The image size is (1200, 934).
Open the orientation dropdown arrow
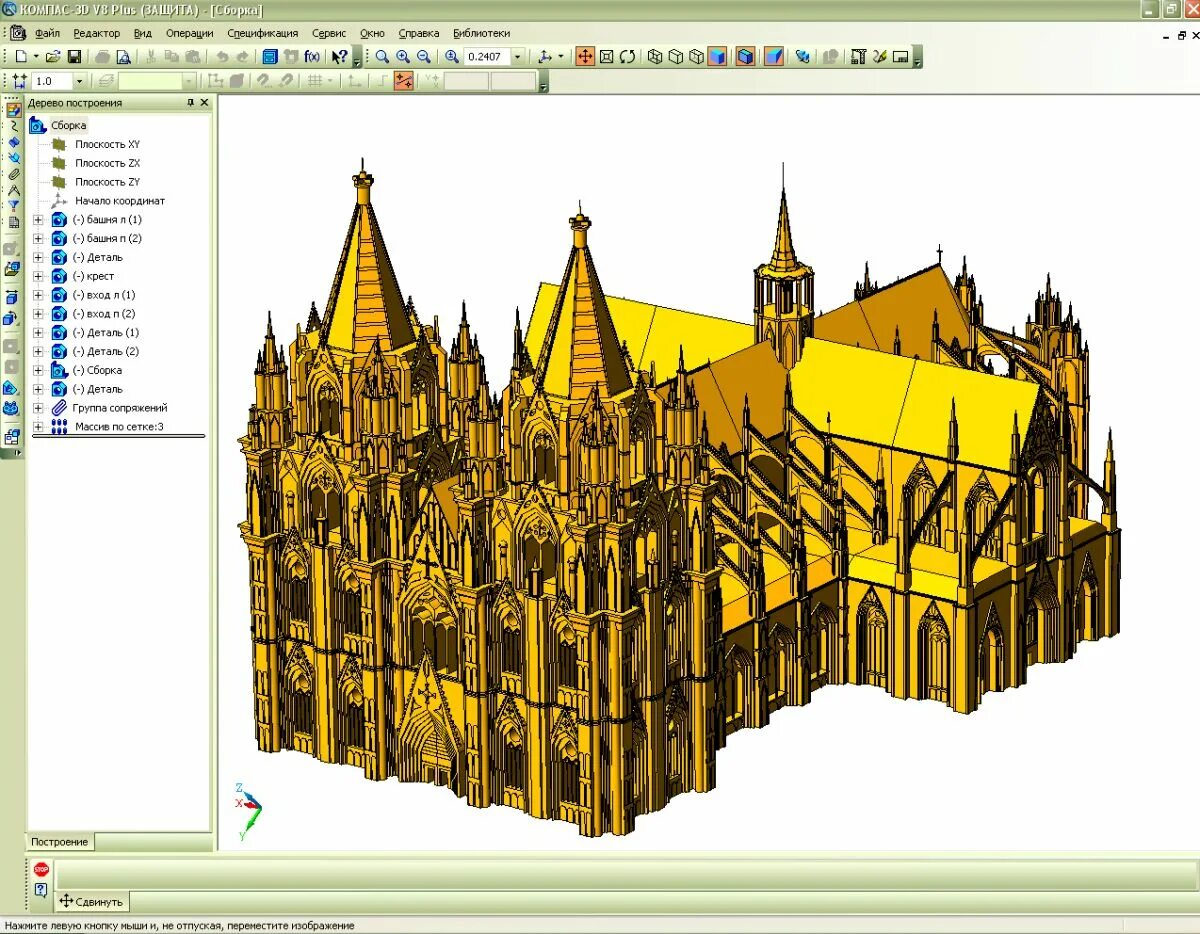point(561,57)
